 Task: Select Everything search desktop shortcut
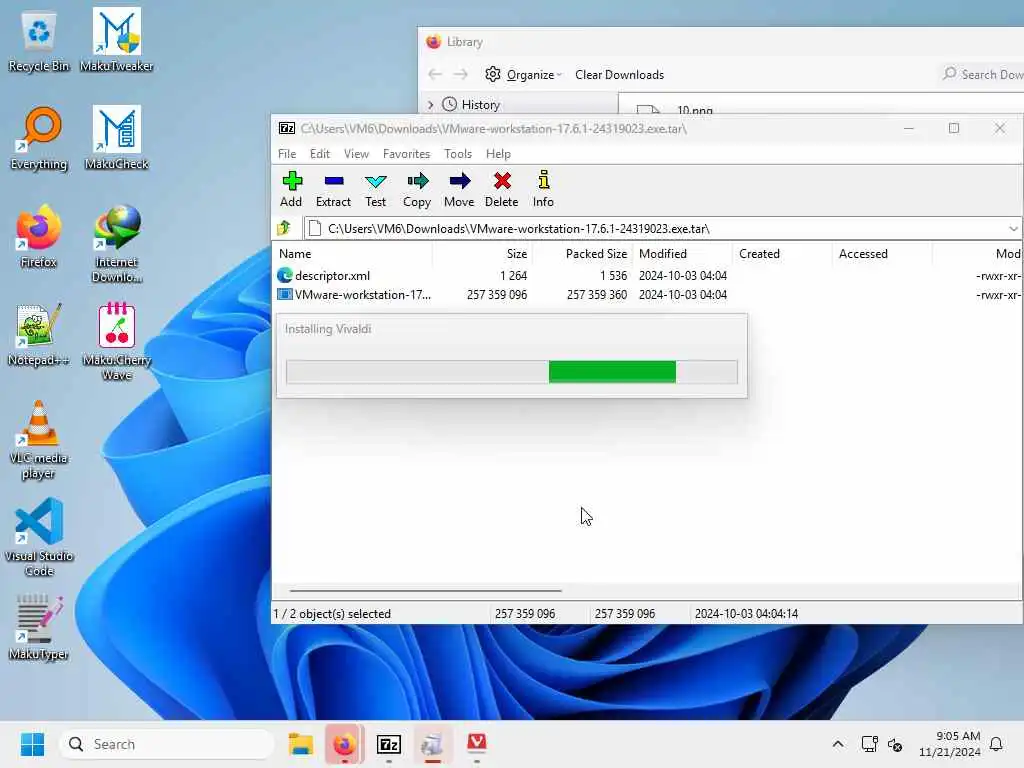(39, 138)
